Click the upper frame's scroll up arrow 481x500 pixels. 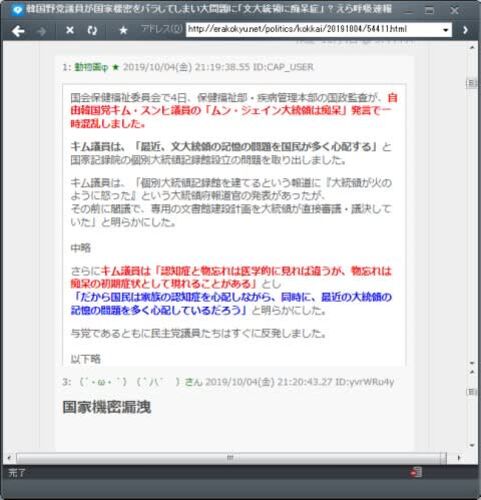pos(472,48)
